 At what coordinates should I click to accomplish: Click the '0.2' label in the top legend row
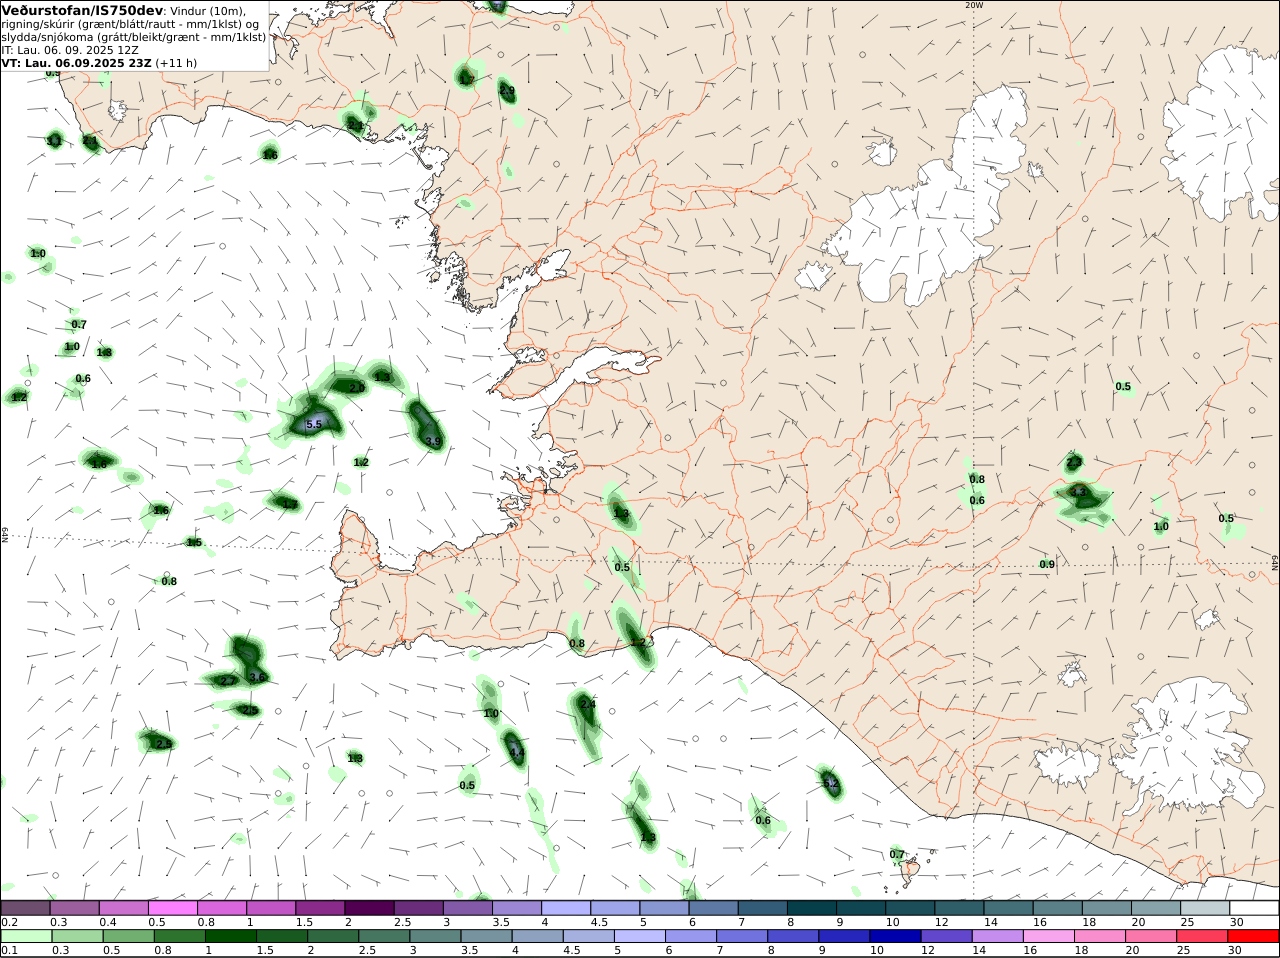coord(9,922)
